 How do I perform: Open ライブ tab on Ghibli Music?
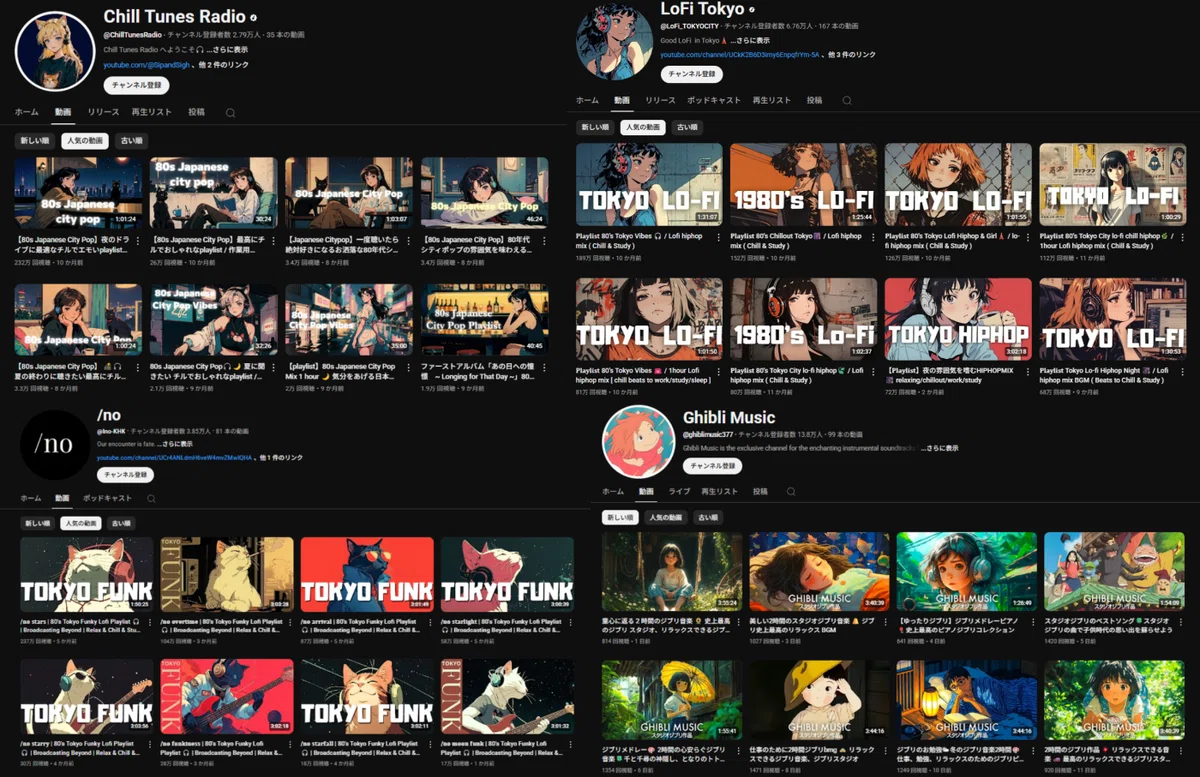coord(679,492)
